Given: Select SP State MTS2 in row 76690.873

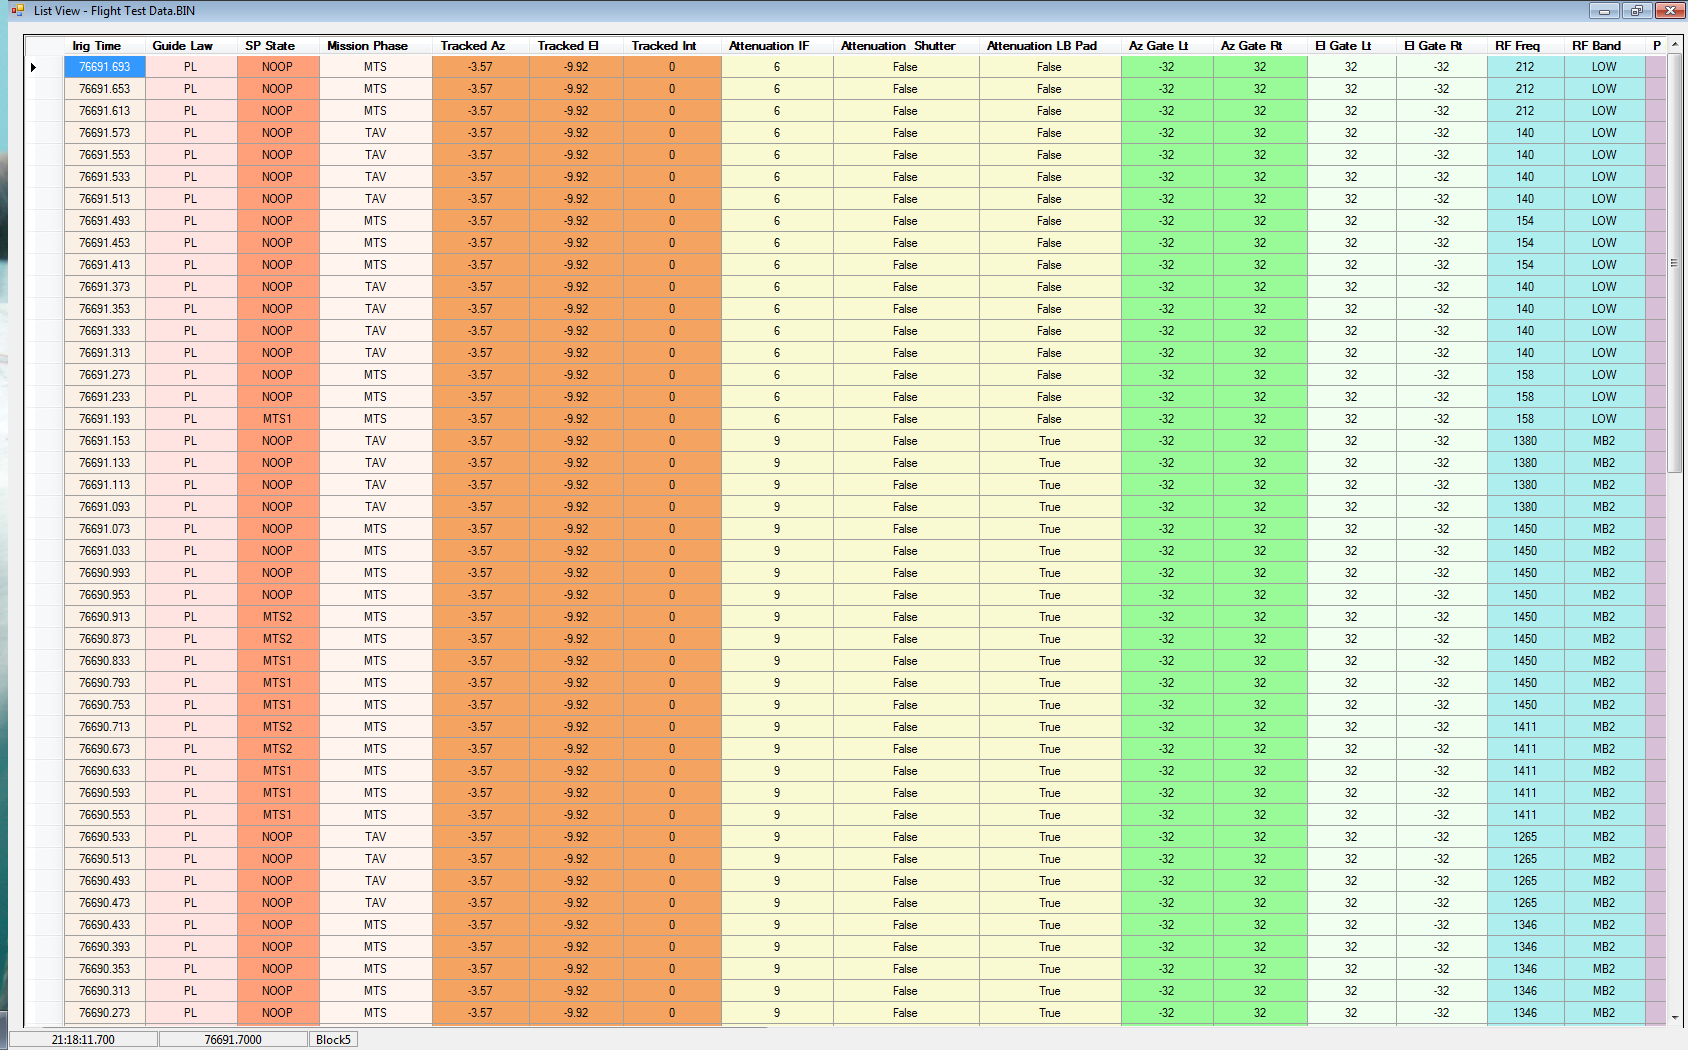Looking at the screenshot, I should click(278, 639).
